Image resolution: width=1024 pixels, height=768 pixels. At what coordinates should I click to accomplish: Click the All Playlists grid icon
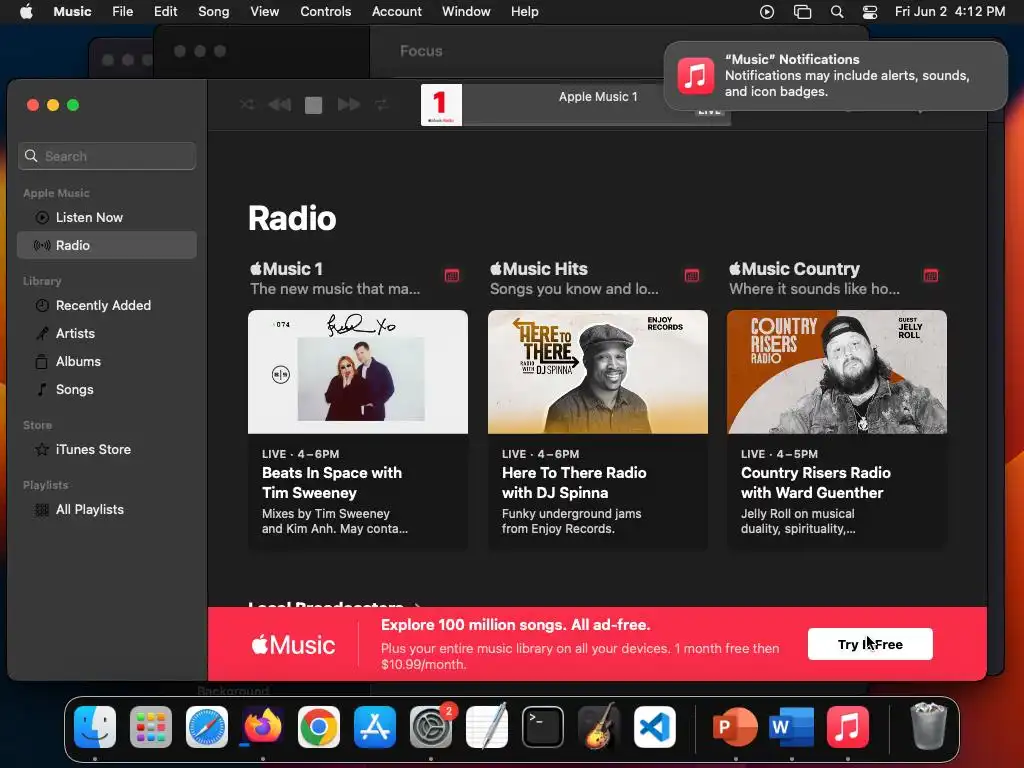click(x=42, y=510)
